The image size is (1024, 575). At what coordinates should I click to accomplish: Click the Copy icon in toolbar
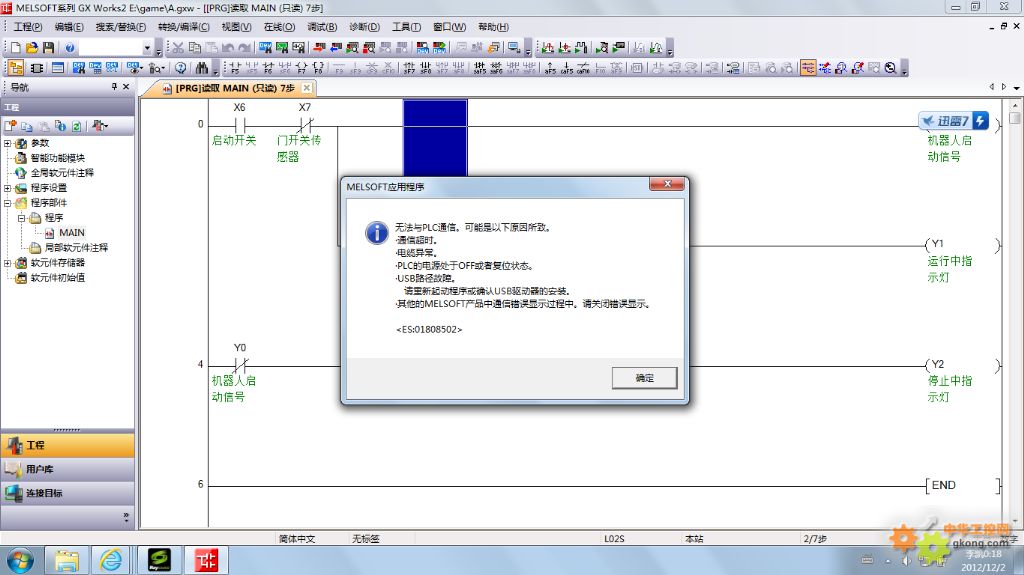coord(195,48)
